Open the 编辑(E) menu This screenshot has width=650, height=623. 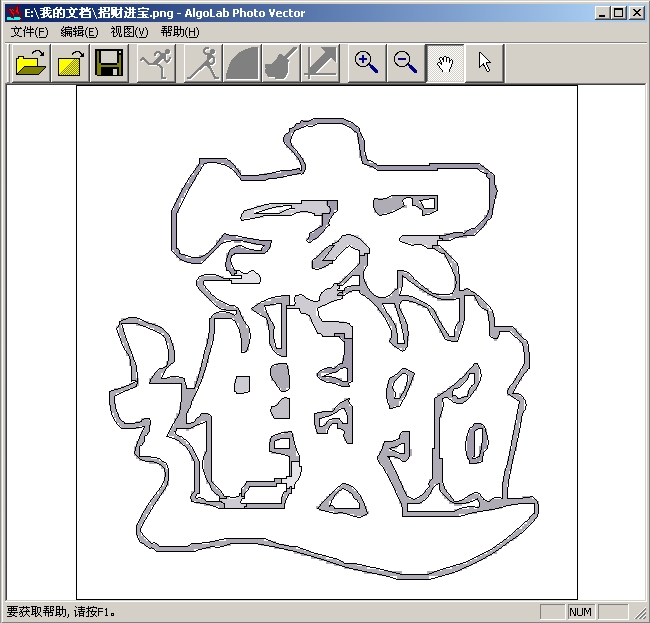click(x=79, y=32)
